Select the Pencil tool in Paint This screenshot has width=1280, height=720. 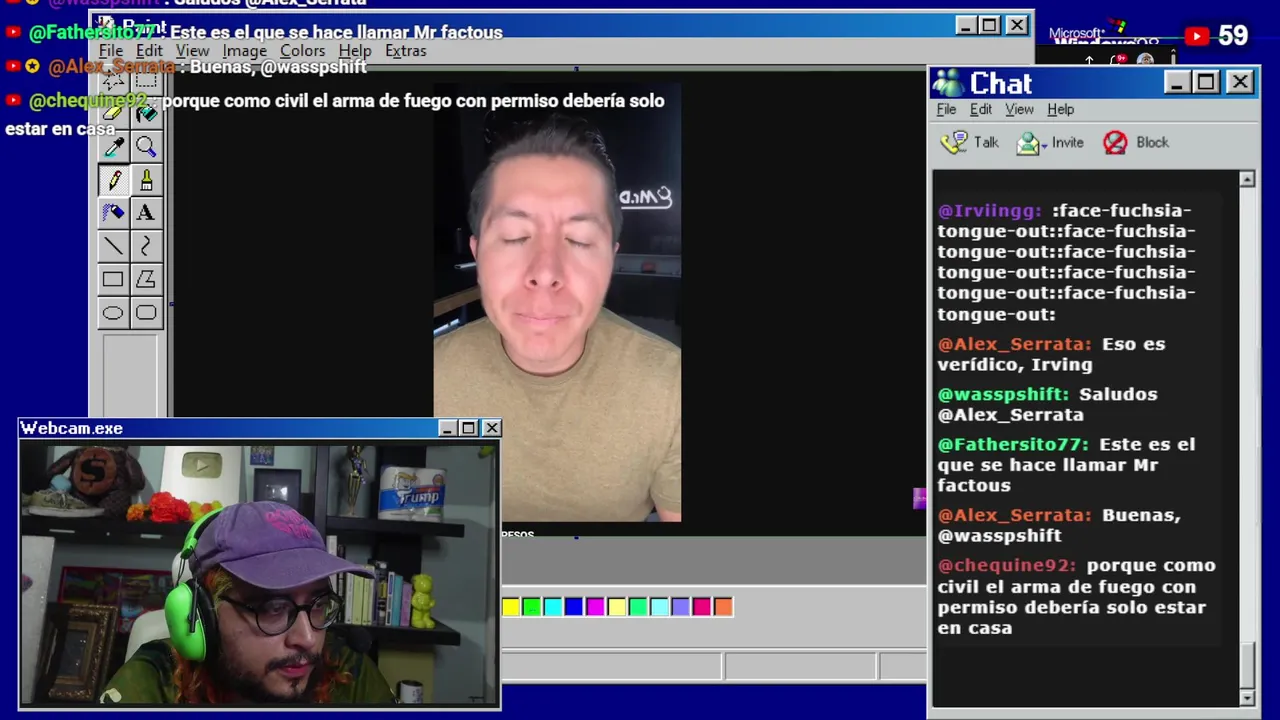(113, 180)
